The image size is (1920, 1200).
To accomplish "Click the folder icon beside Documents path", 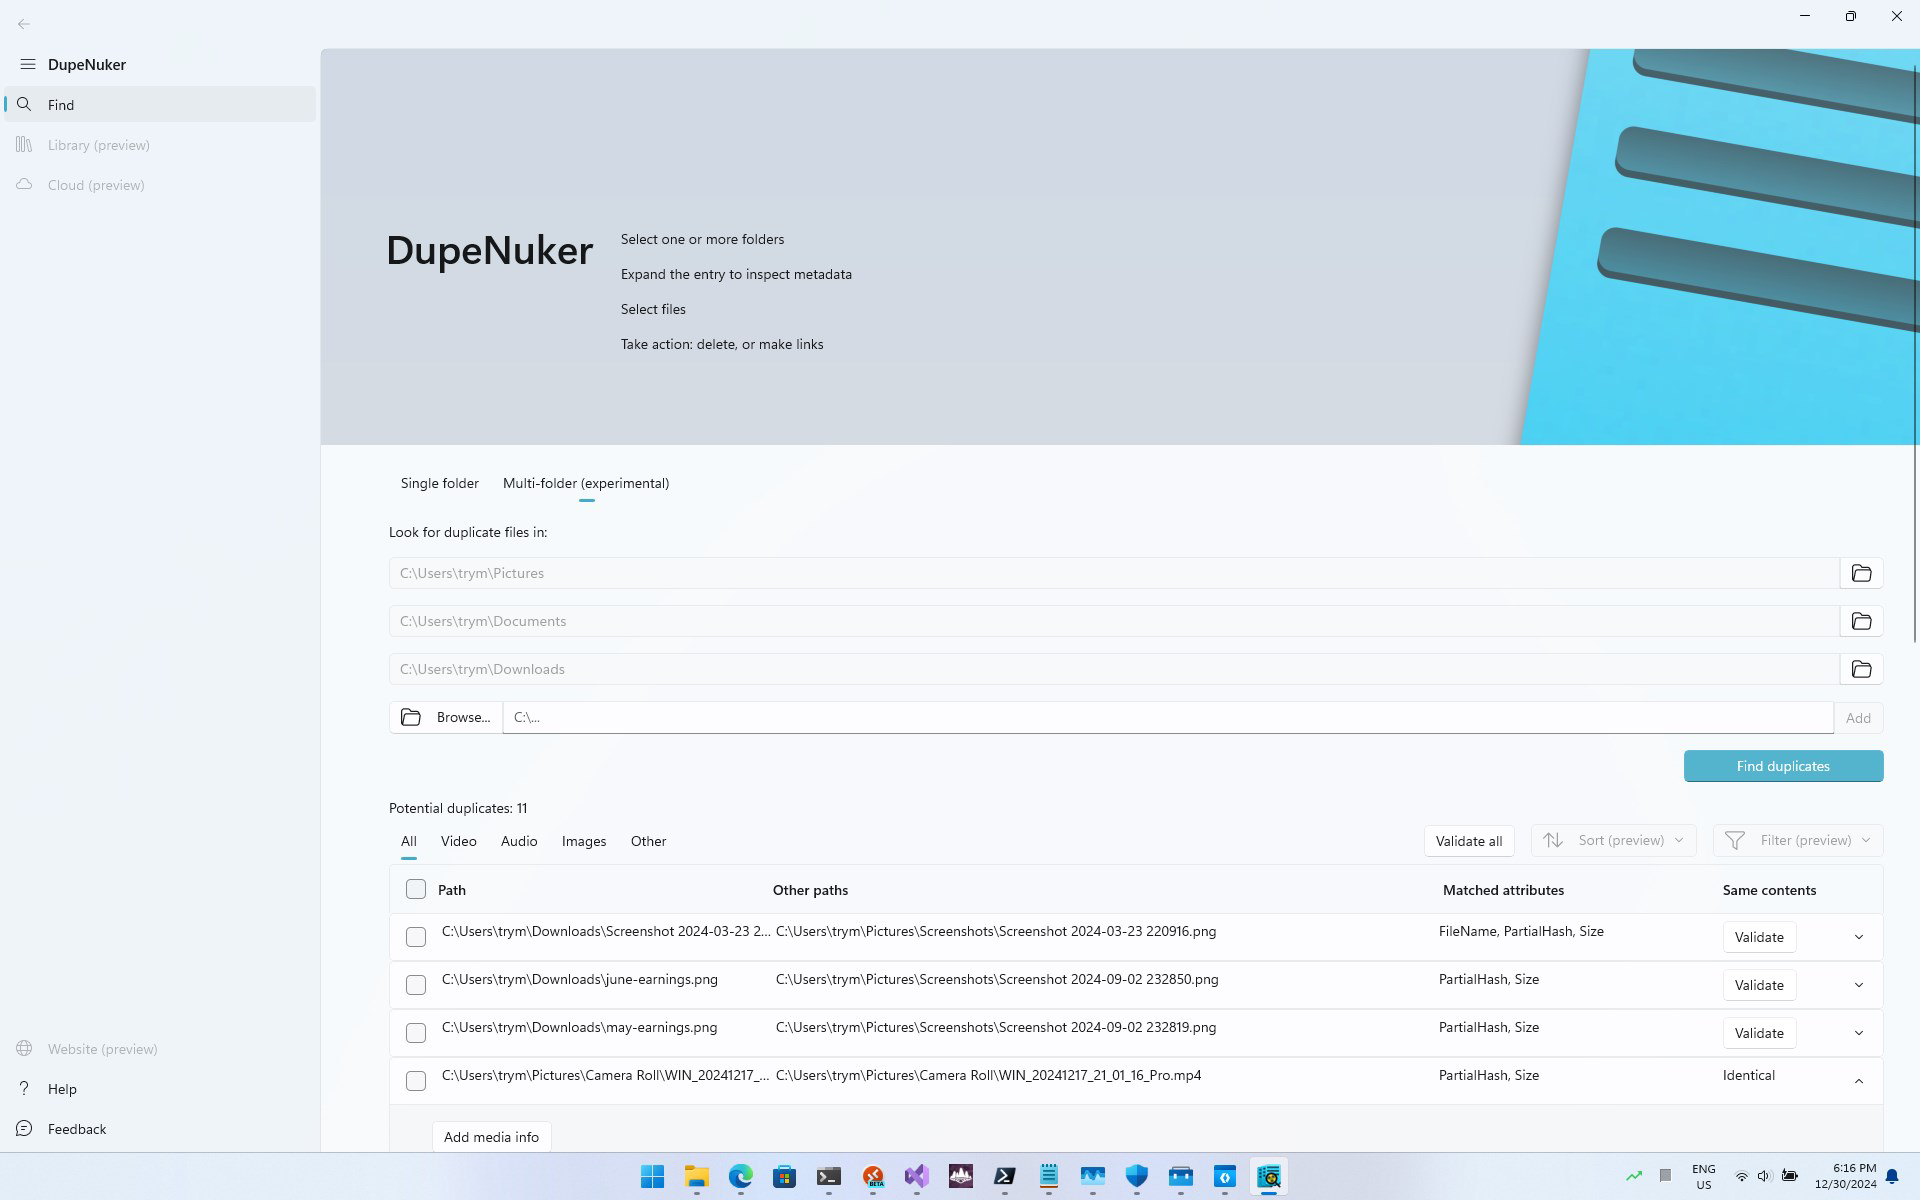I will (1861, 621).
